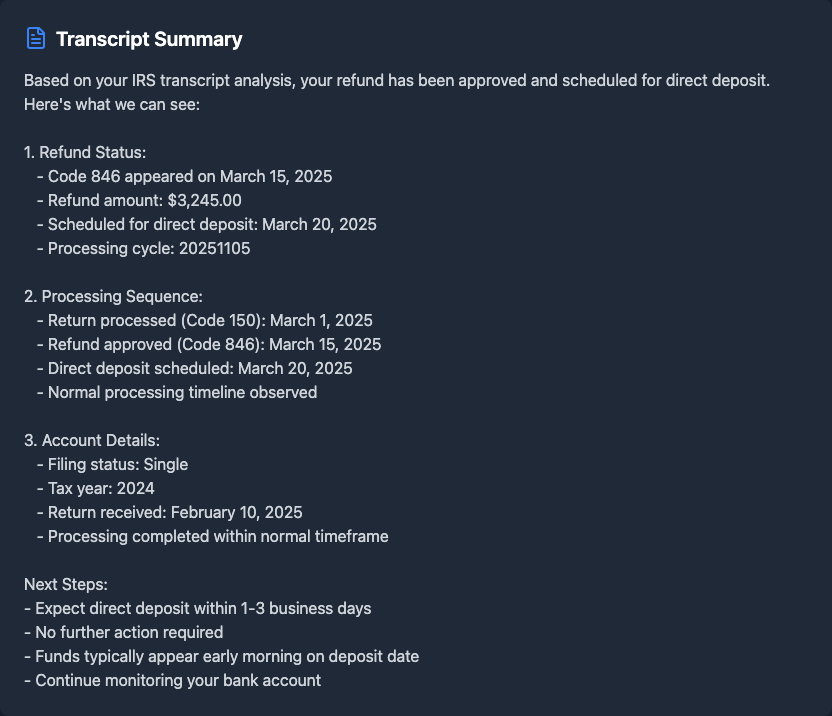Viewport: 832px width, 716px height.
Task: Click the Transcript Summary heading
Action: pyautogui.click(x=149, y=39)
